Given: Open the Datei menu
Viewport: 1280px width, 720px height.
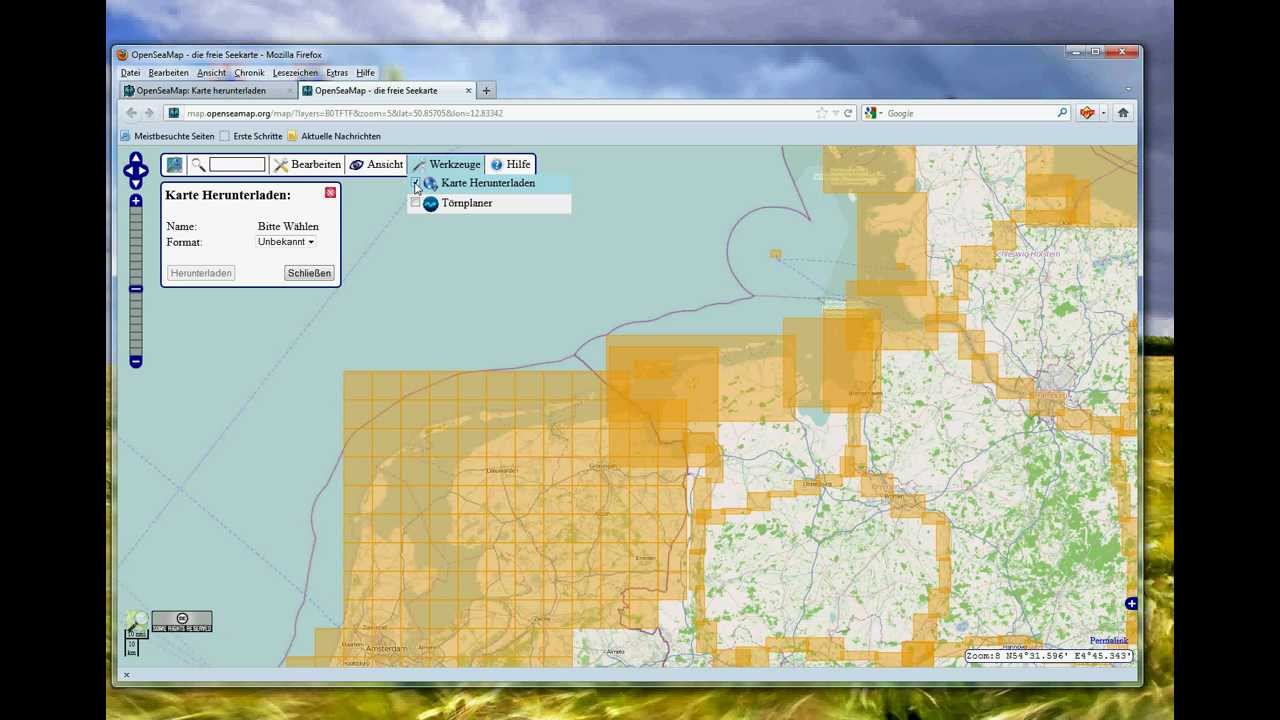Looking at the screenshot, I should coord(131,73).
